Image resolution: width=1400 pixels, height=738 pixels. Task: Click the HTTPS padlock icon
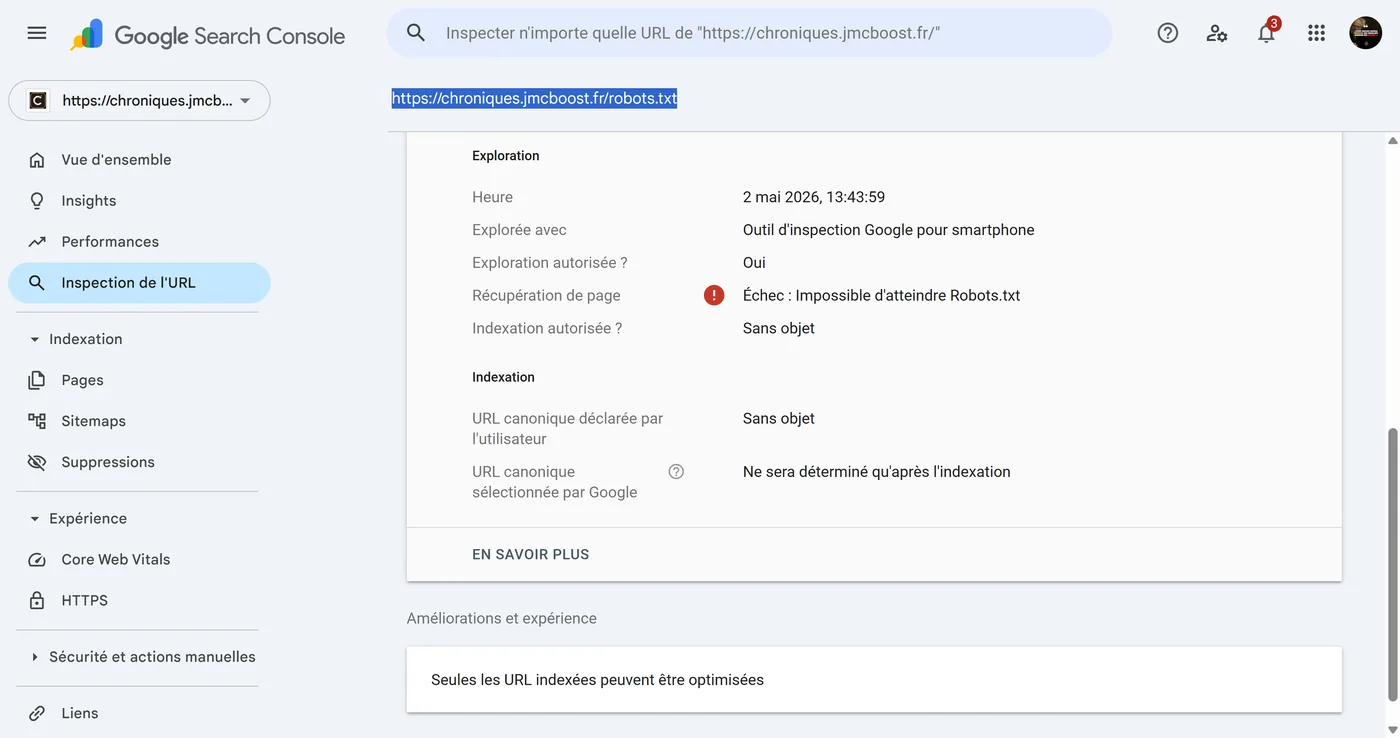[37, 601]
